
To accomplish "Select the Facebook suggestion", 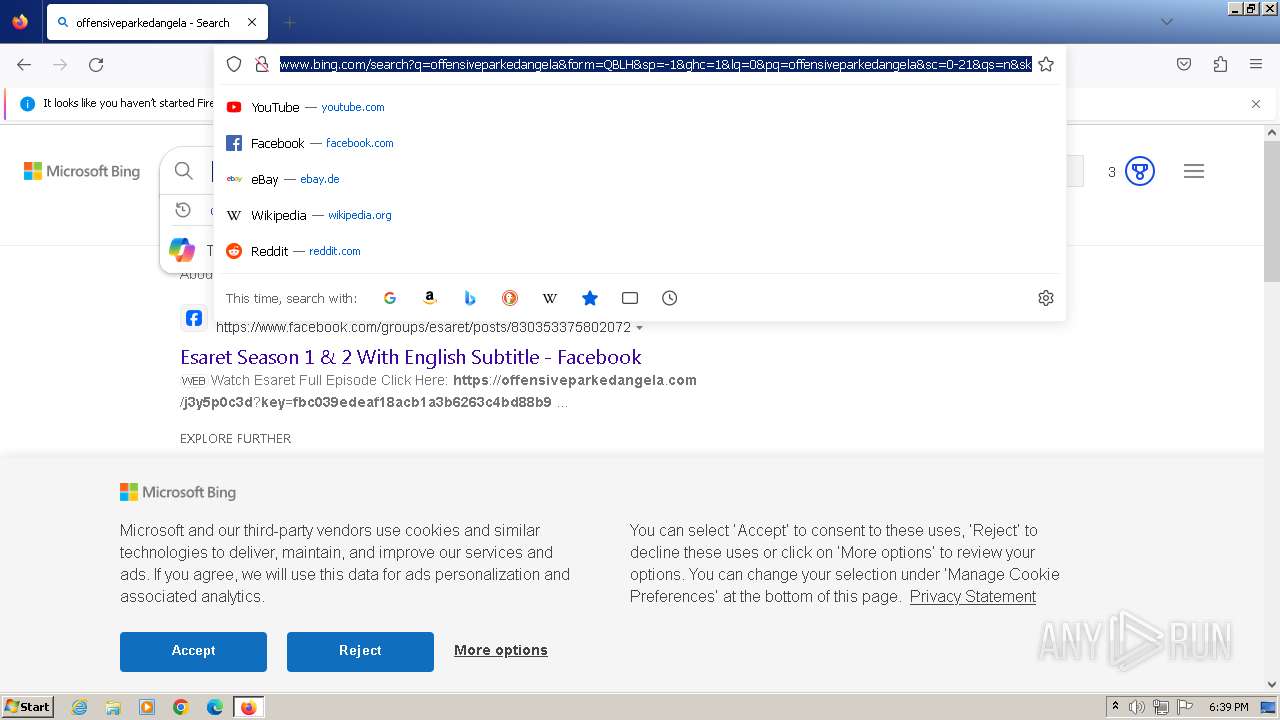I will [640, 143].
